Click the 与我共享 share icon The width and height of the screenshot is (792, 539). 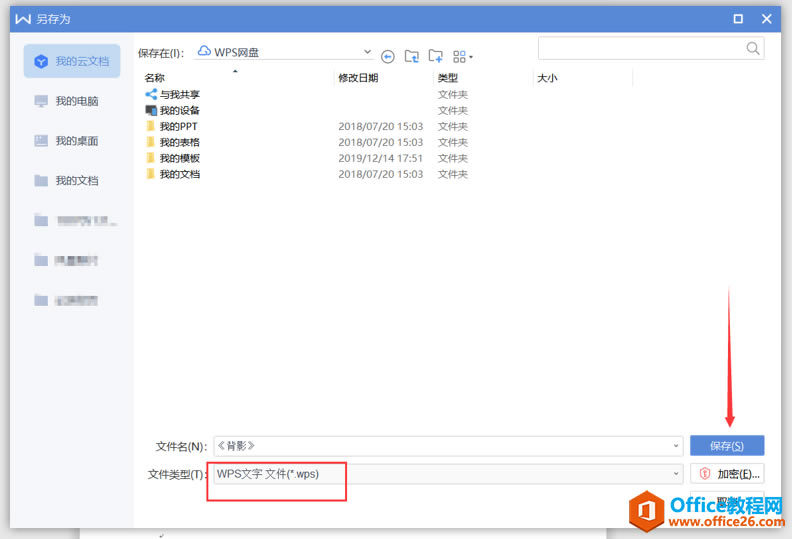(151, 94)
